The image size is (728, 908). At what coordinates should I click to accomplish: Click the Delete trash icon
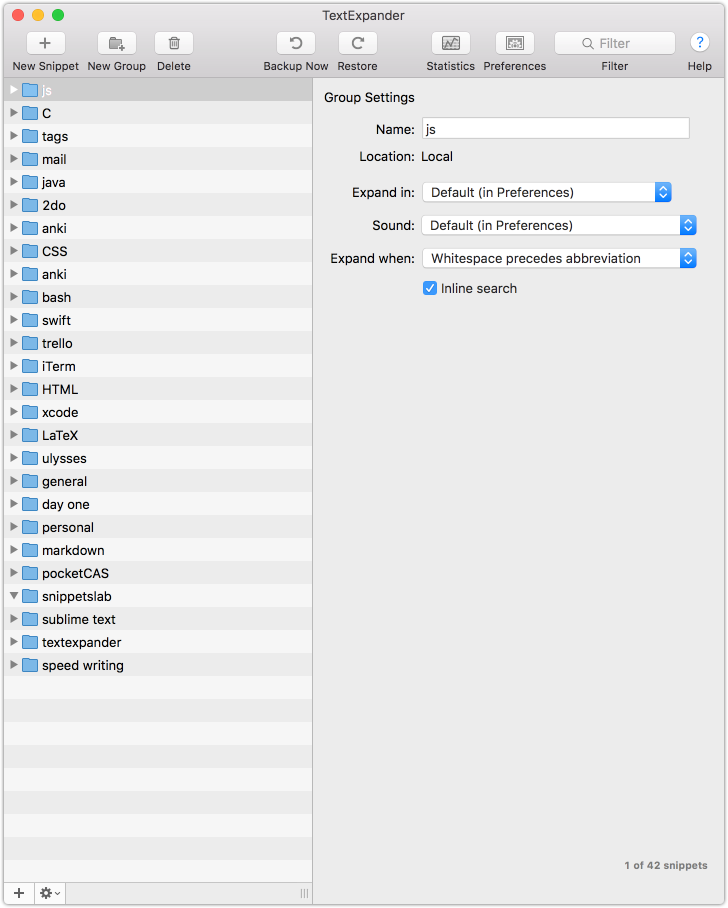click(174, 43)
